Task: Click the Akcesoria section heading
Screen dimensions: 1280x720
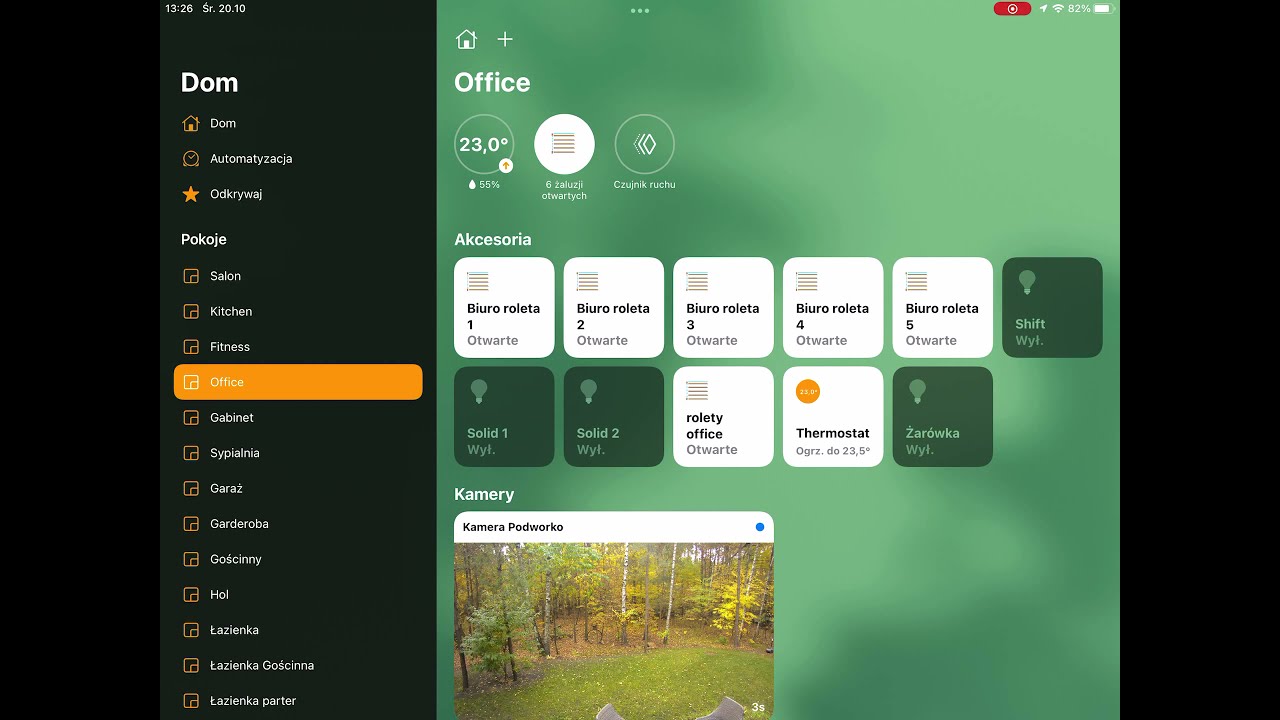Action: click(x=492, y=239)
